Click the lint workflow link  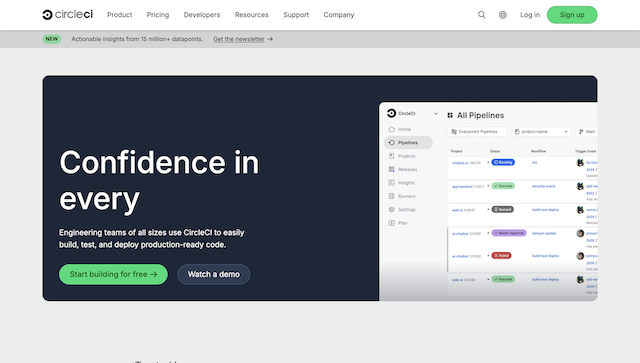(535, 163)
